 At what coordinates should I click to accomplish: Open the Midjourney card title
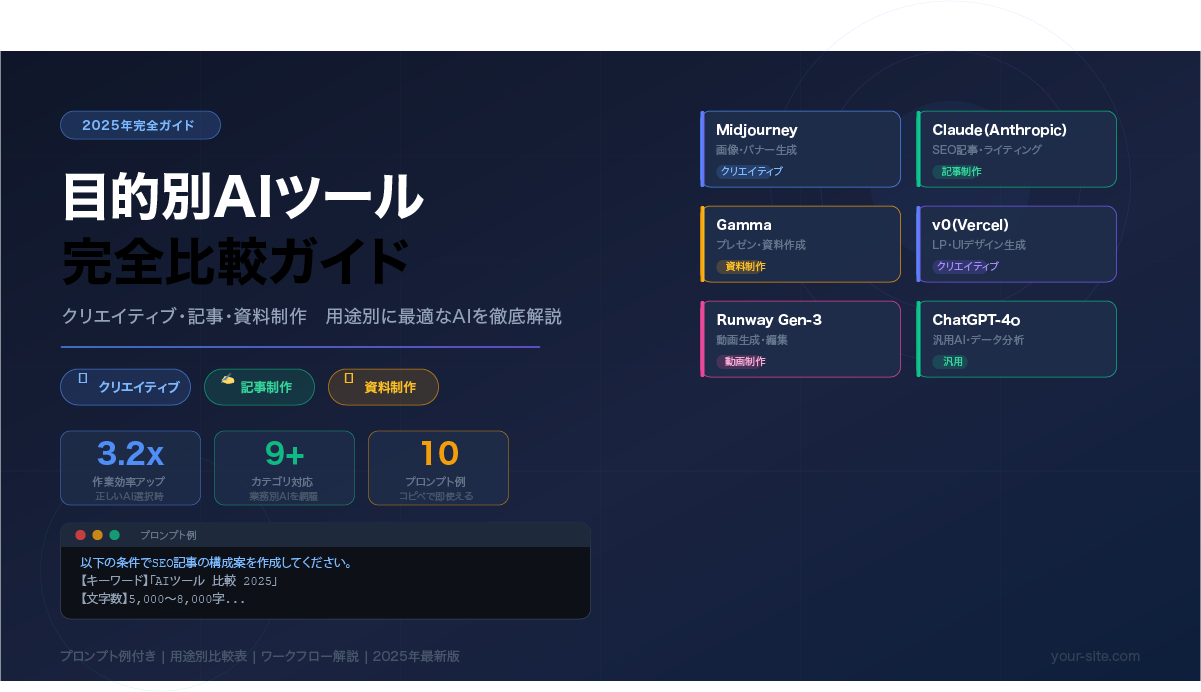[x=757, y=130]
